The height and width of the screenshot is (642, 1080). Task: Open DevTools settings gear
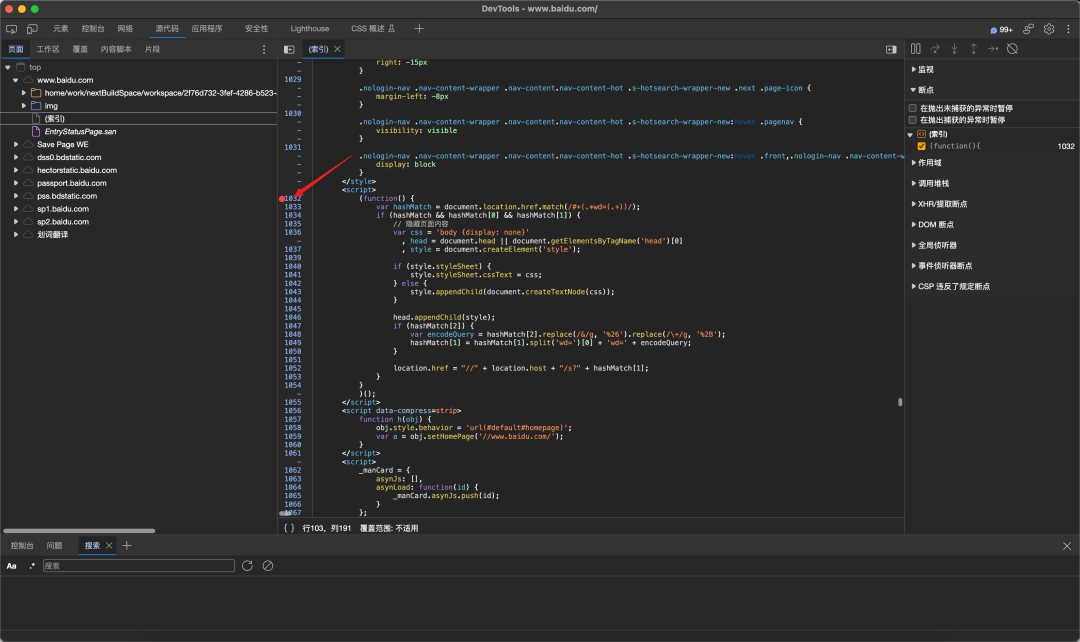click(x=1049, y=29)
